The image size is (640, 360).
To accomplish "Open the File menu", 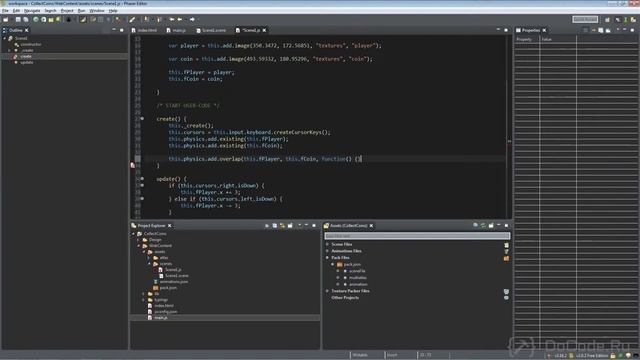I will 5,11.
